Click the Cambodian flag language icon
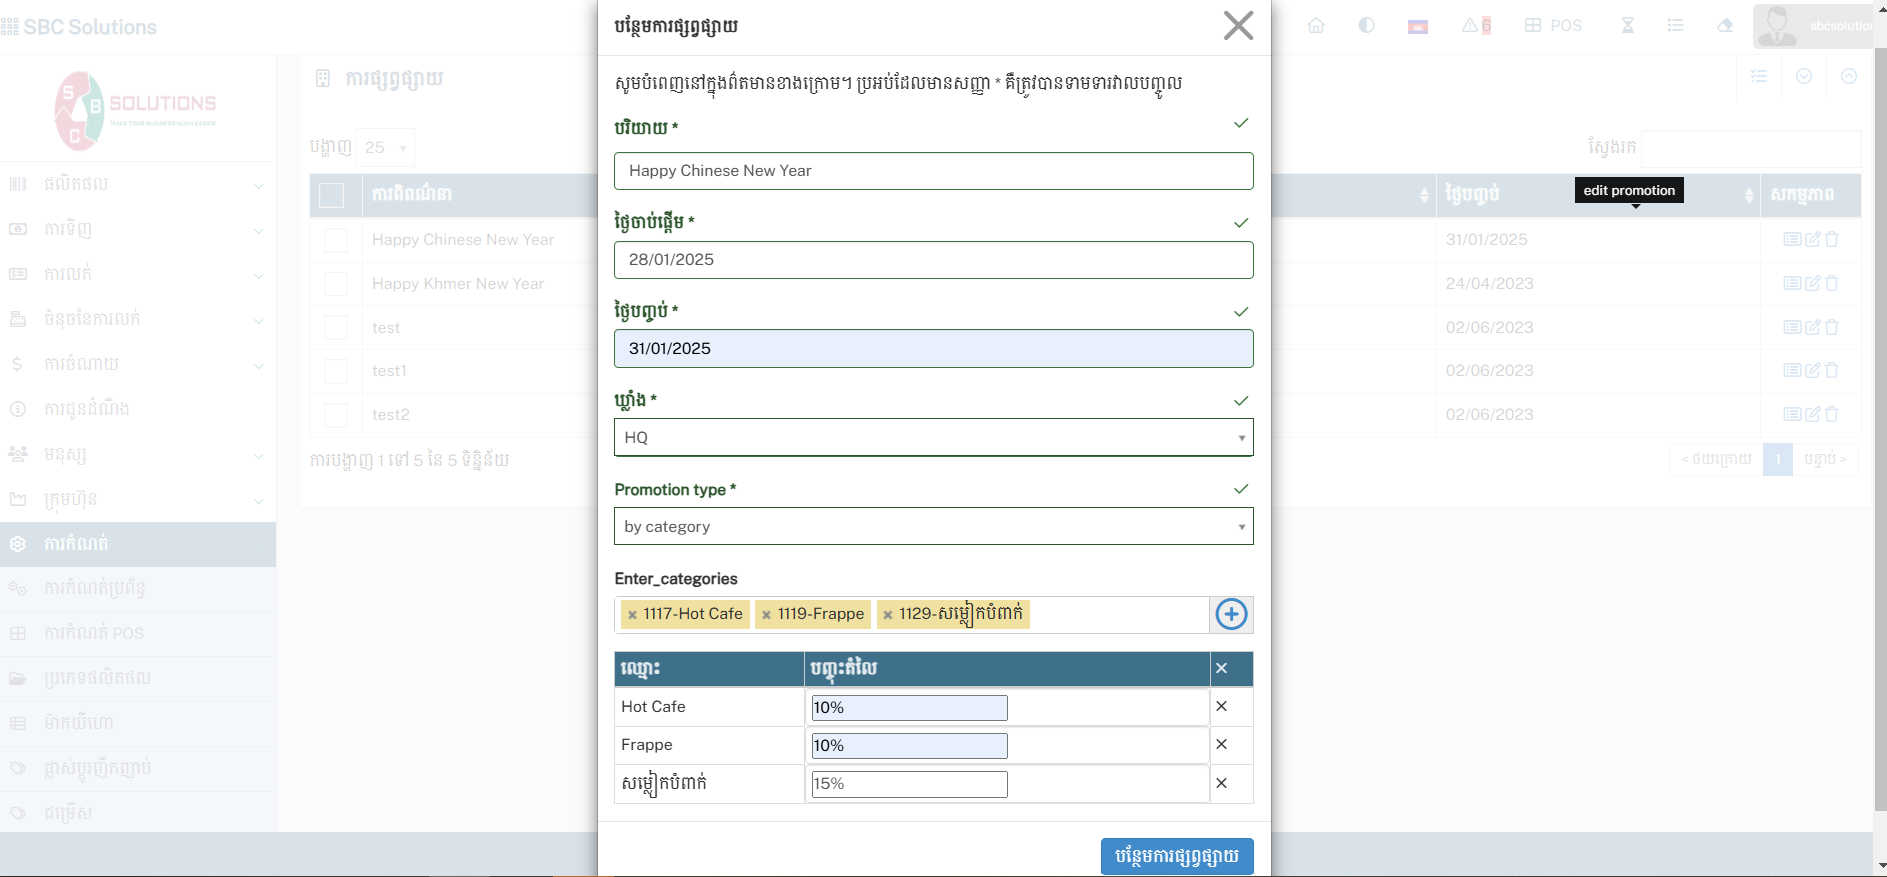The width and height of the screenshot is (1887, 877). tap(1417, 26)
